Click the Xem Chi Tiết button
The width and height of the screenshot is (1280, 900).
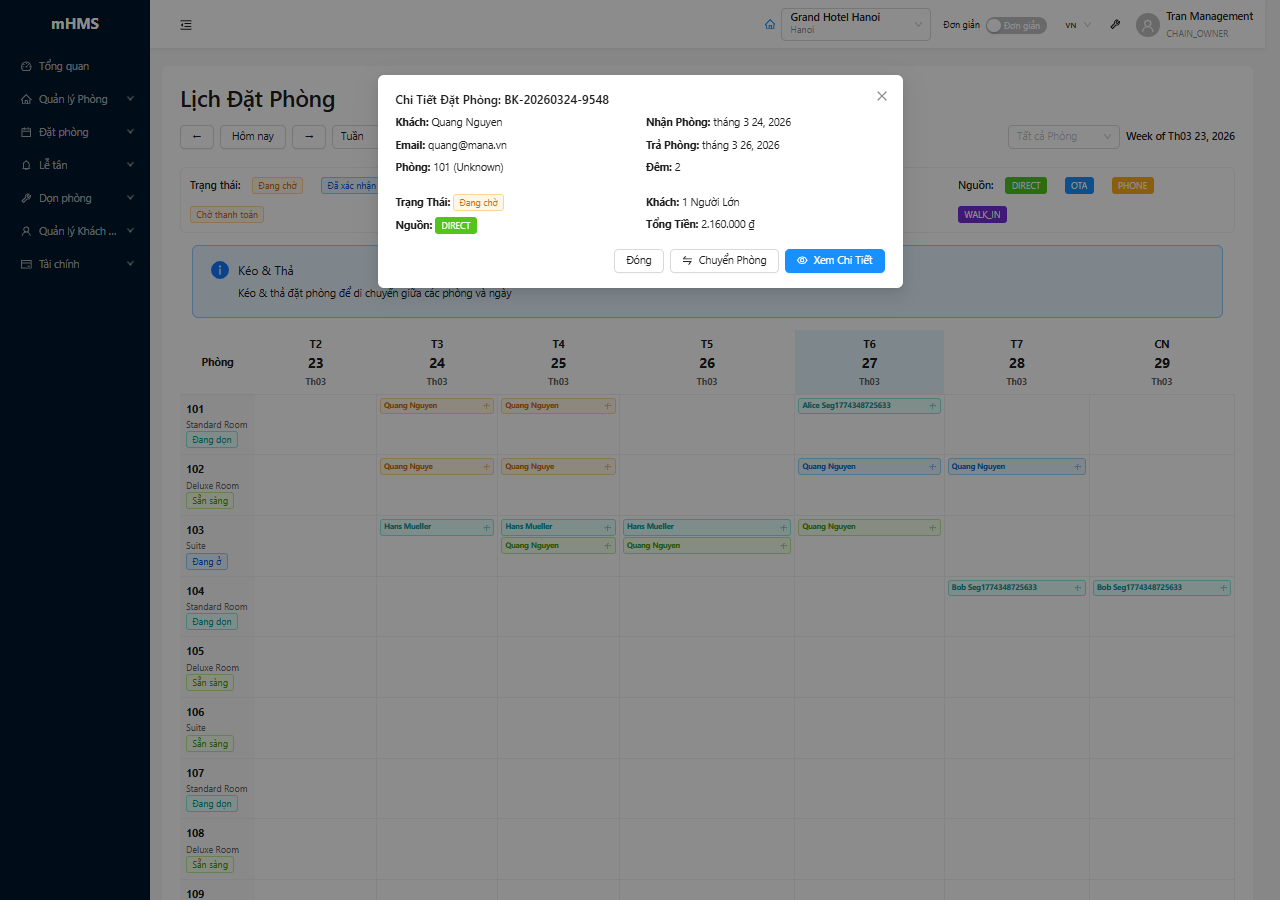(x=834, y=261)
